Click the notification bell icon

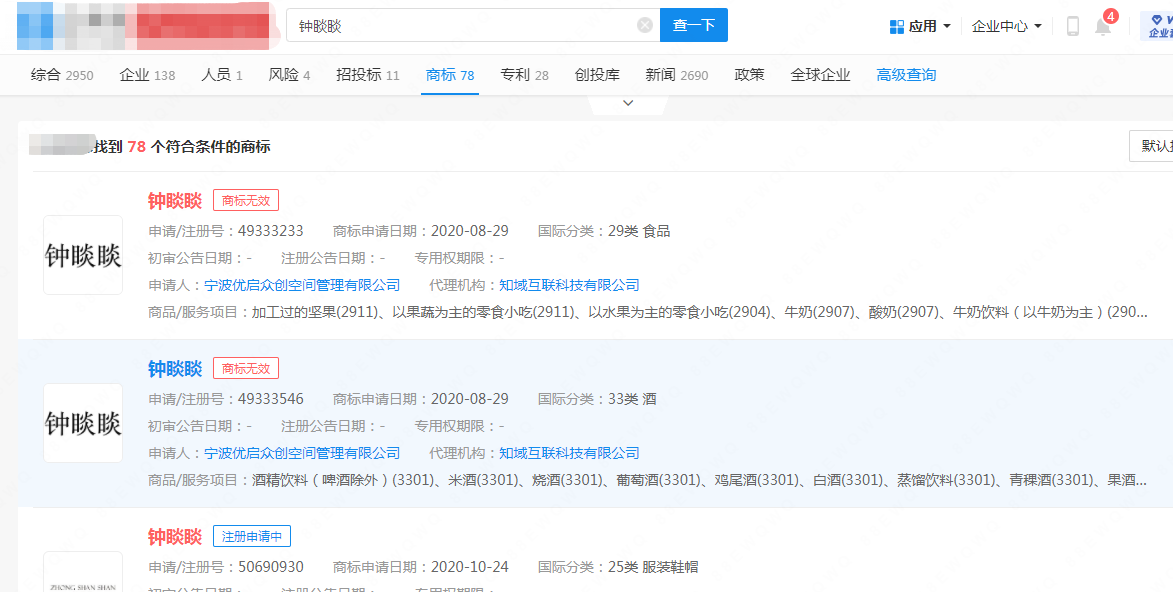(x=1102, y=27)
